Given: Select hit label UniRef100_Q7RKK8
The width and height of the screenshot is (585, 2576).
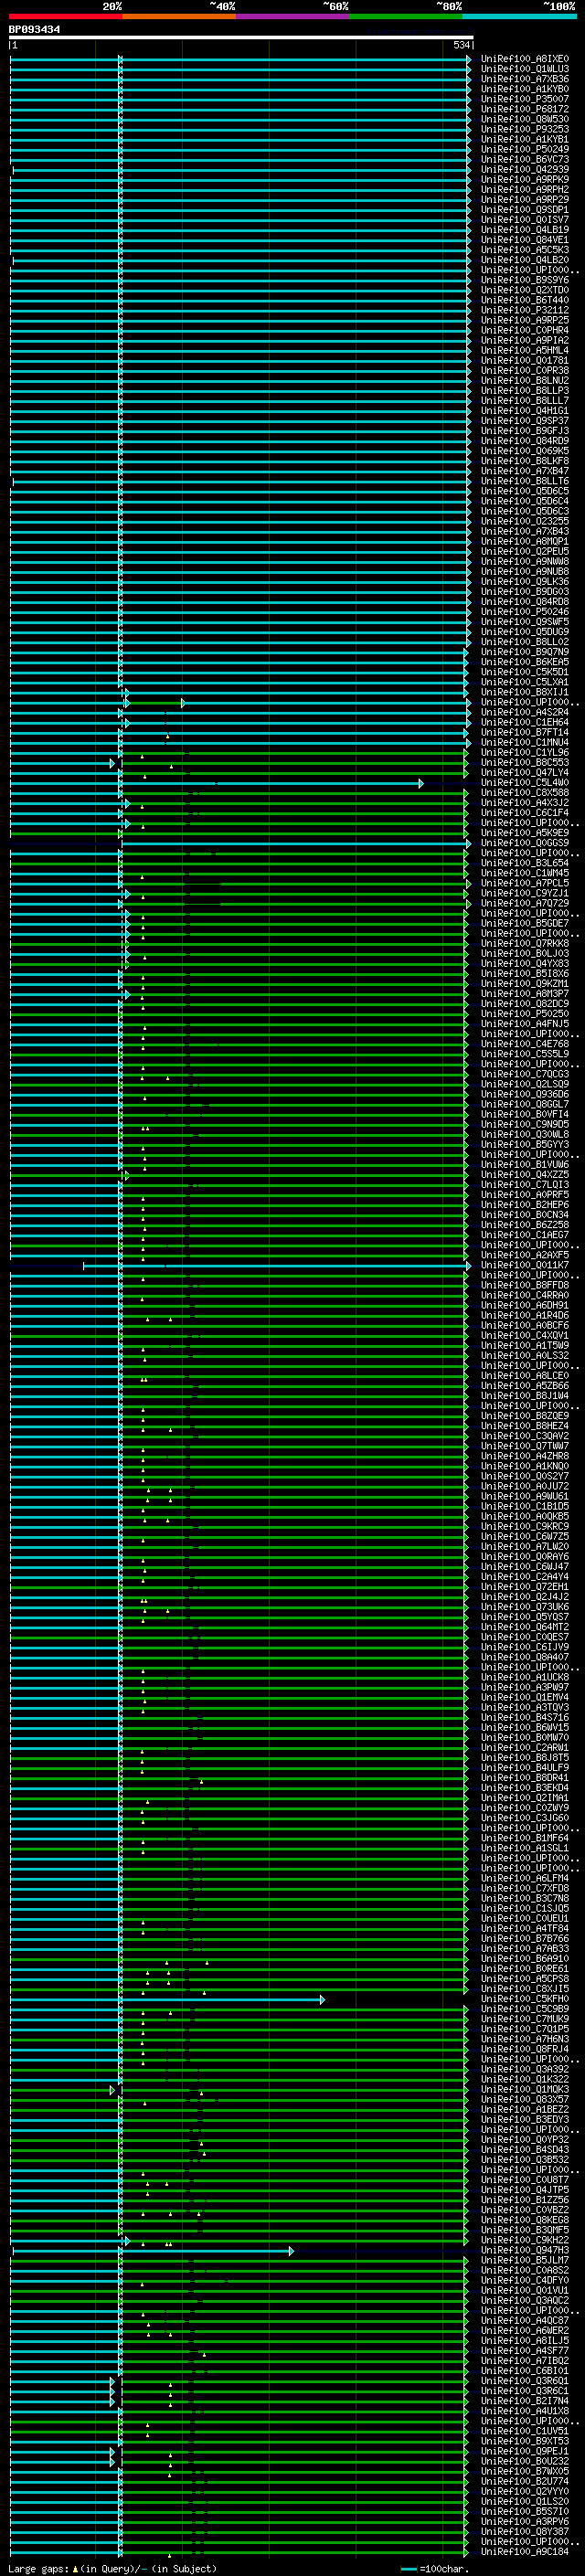Looking at the screenshot, I should pos(525,943).
